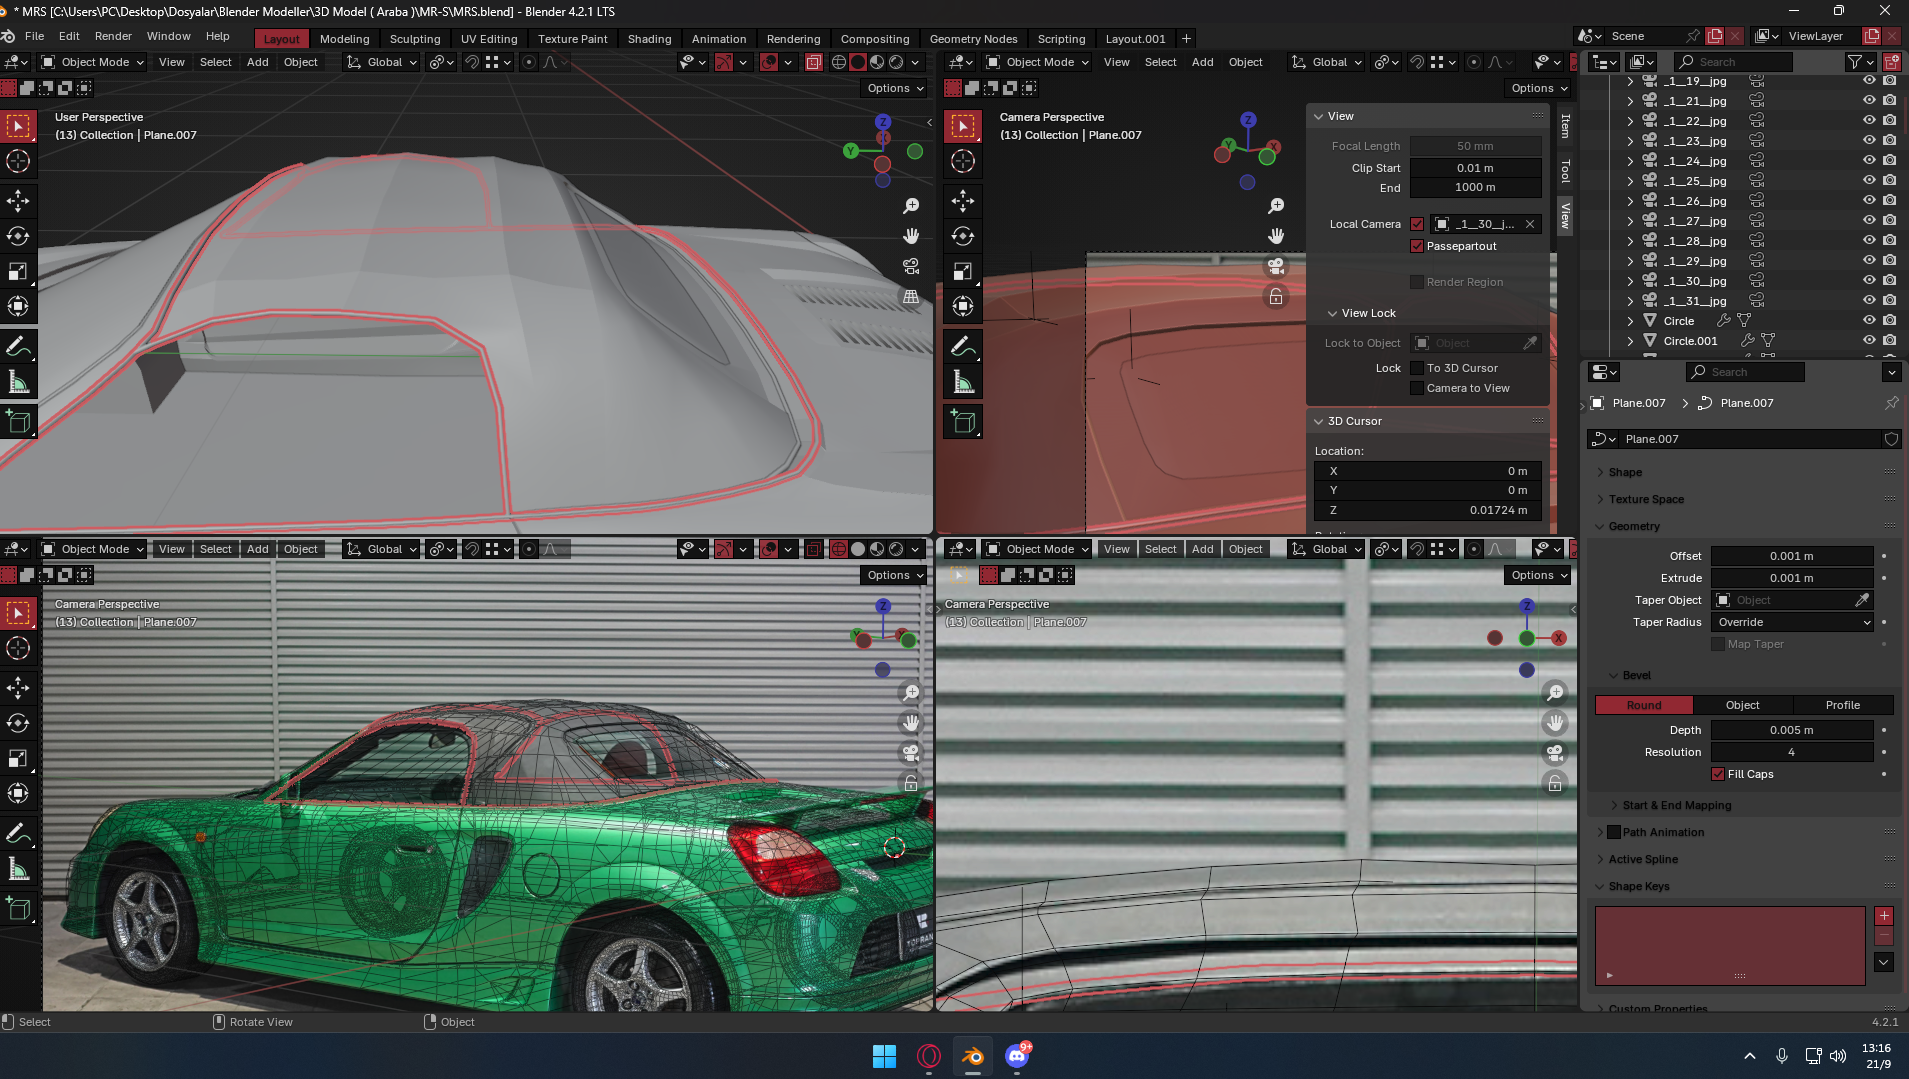The width and height of the screenshot is (1909, 1079).
Task: Select the Measure tool in User Perspective viewport
Action: (18, 381)
